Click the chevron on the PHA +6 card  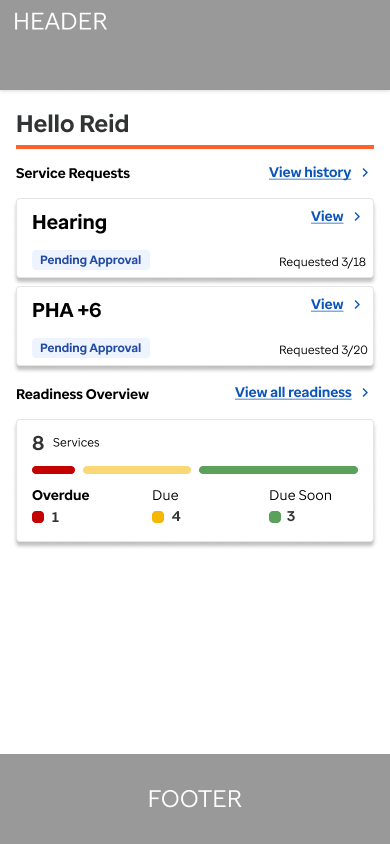pyautogui.click(x=357, y=305)
